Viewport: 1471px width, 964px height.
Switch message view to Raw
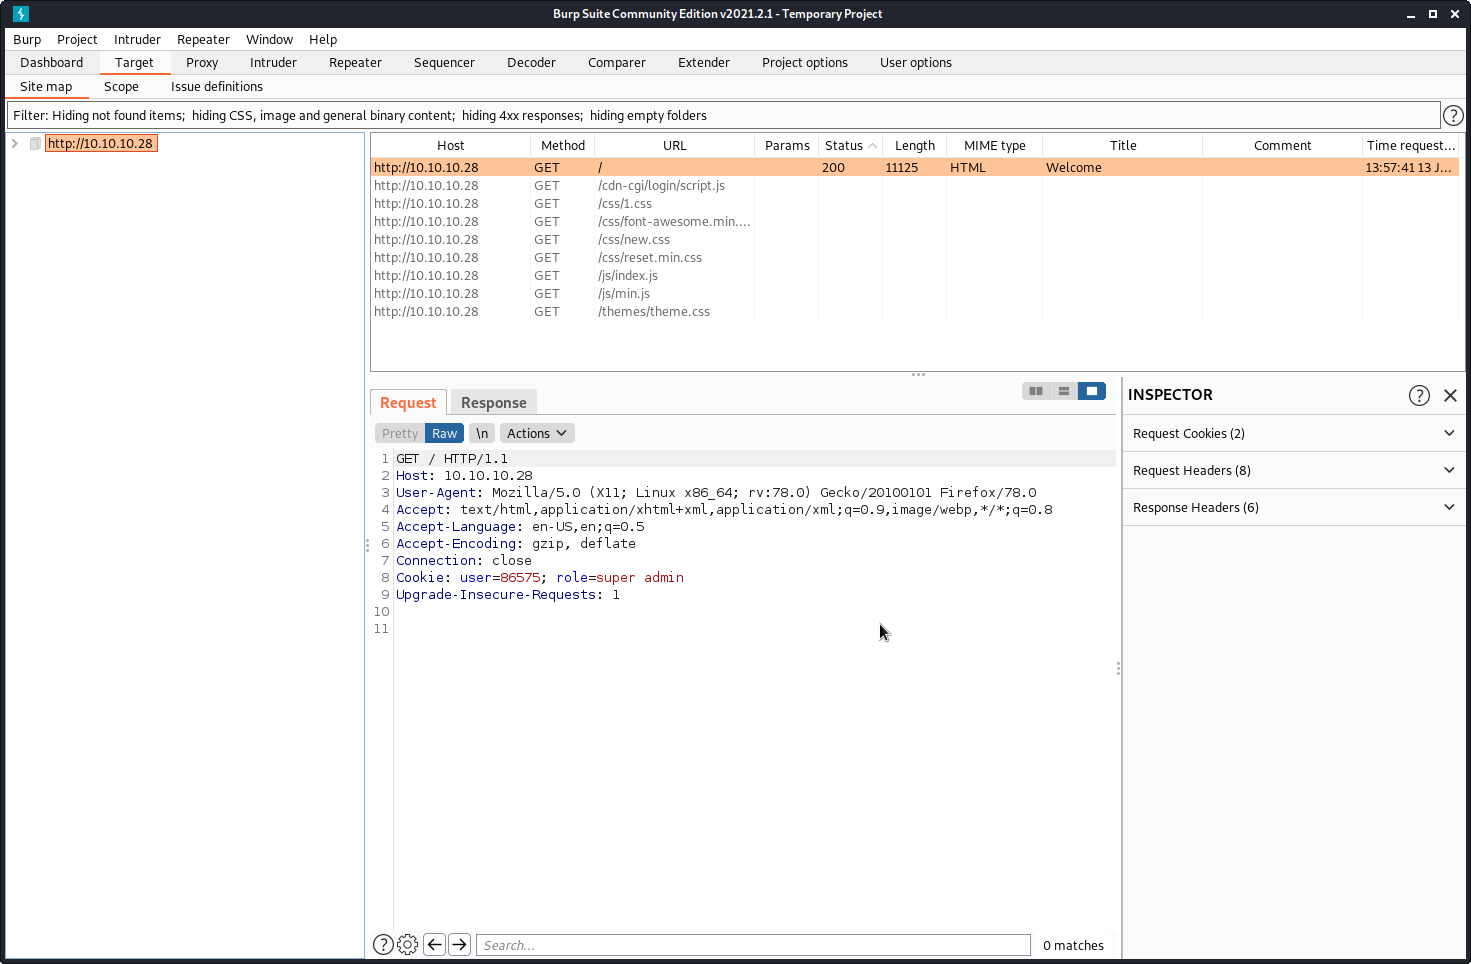[x=444, y=433]
